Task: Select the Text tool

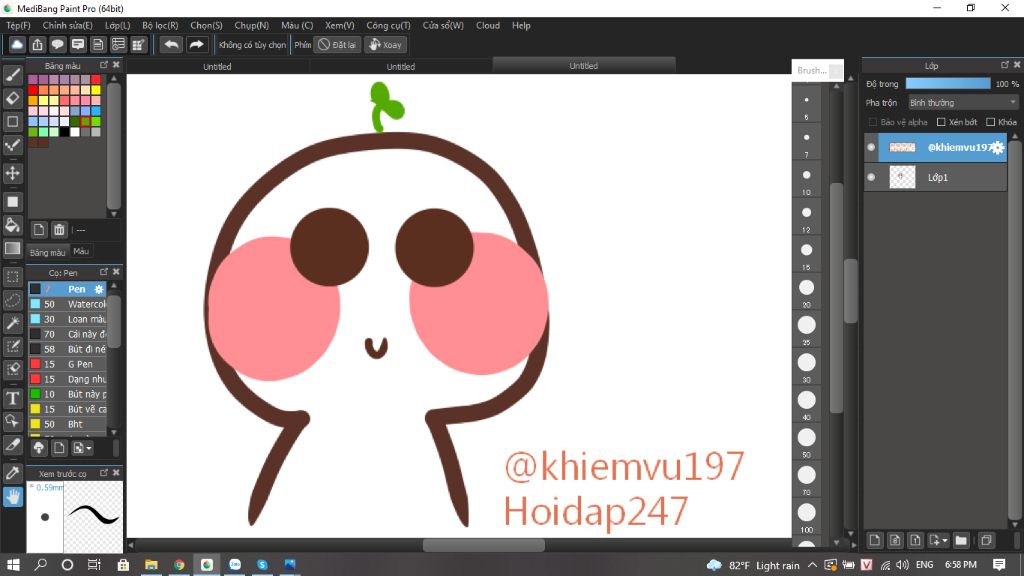Action: 12,398
